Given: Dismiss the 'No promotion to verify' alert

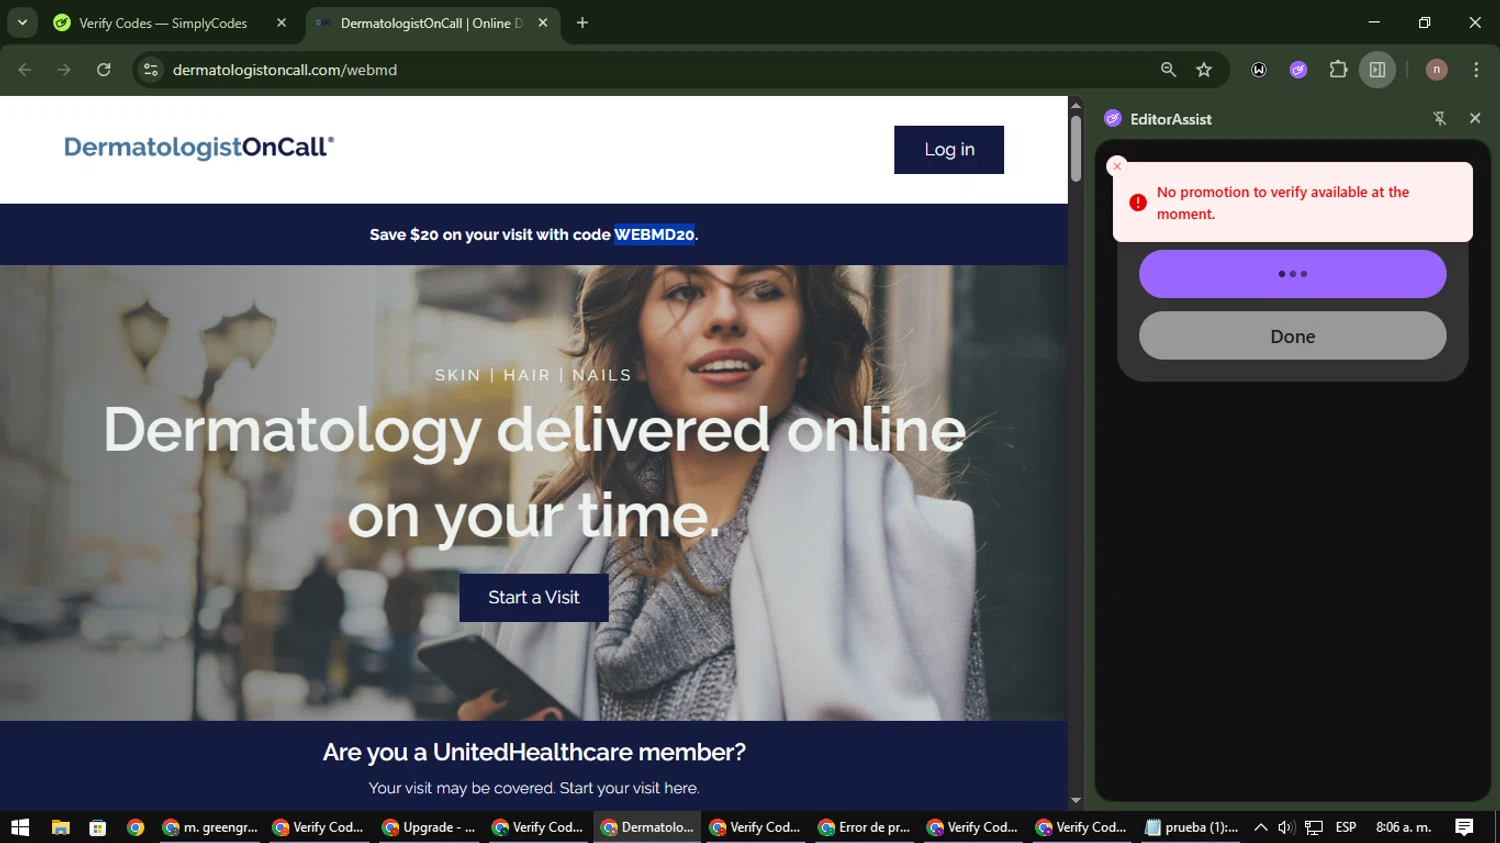Looking at the screenshot, I should tap(1117, 166).
